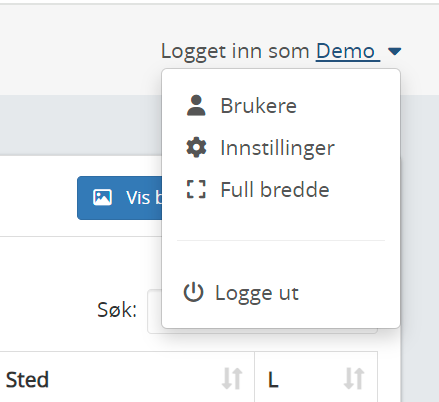Collapse the user dropdown via the caret arrow
This screenshot has height=402, width=439.
(395, 51)
